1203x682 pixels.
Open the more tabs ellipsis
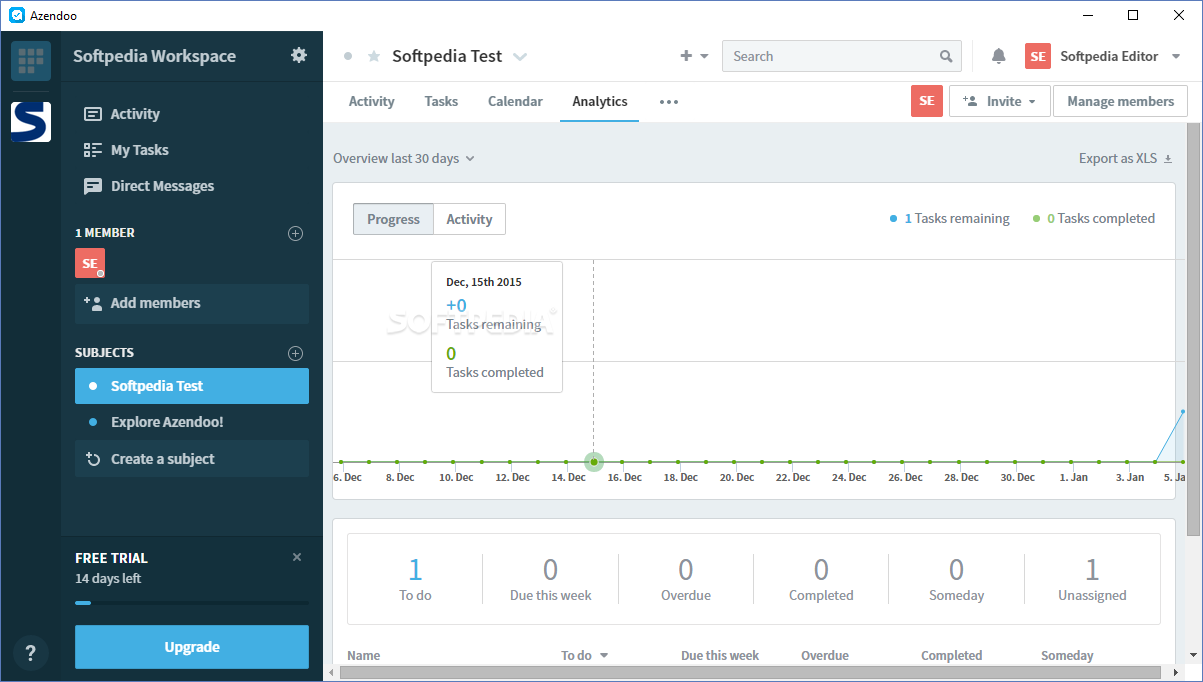[x=669, y=102]
